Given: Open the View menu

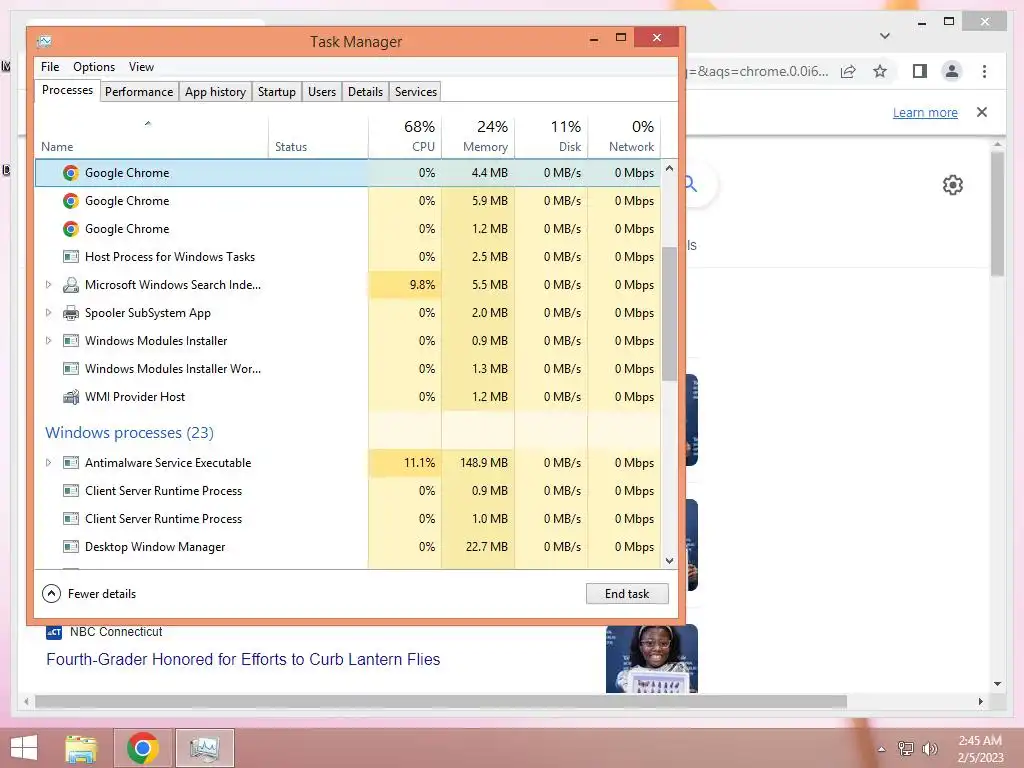Looking at the screenshot, I should pyautogui.click(x=141, y=67).
